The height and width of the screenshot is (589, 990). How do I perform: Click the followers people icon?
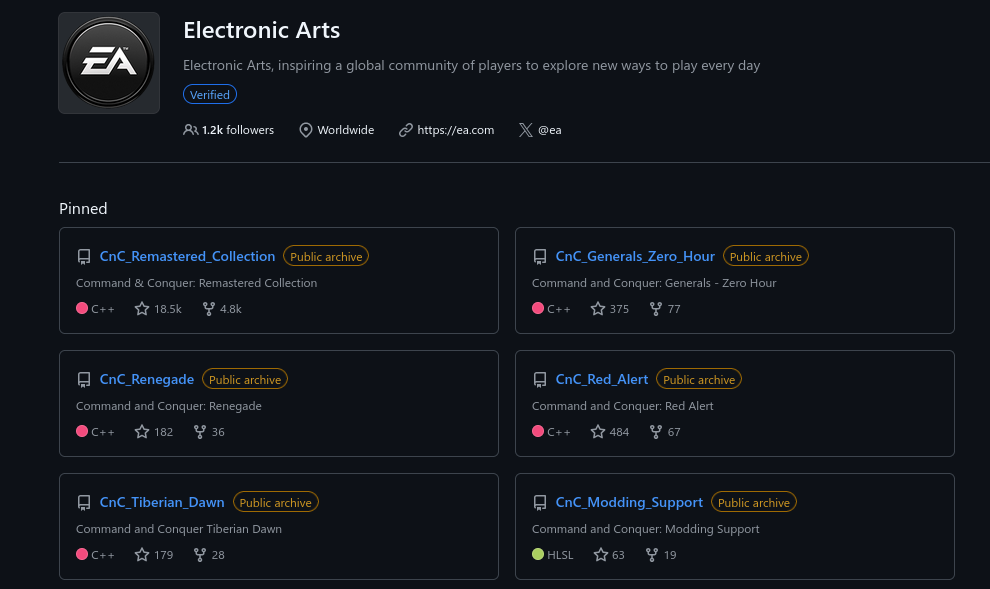pyautogui.click(x=190, y=130)
